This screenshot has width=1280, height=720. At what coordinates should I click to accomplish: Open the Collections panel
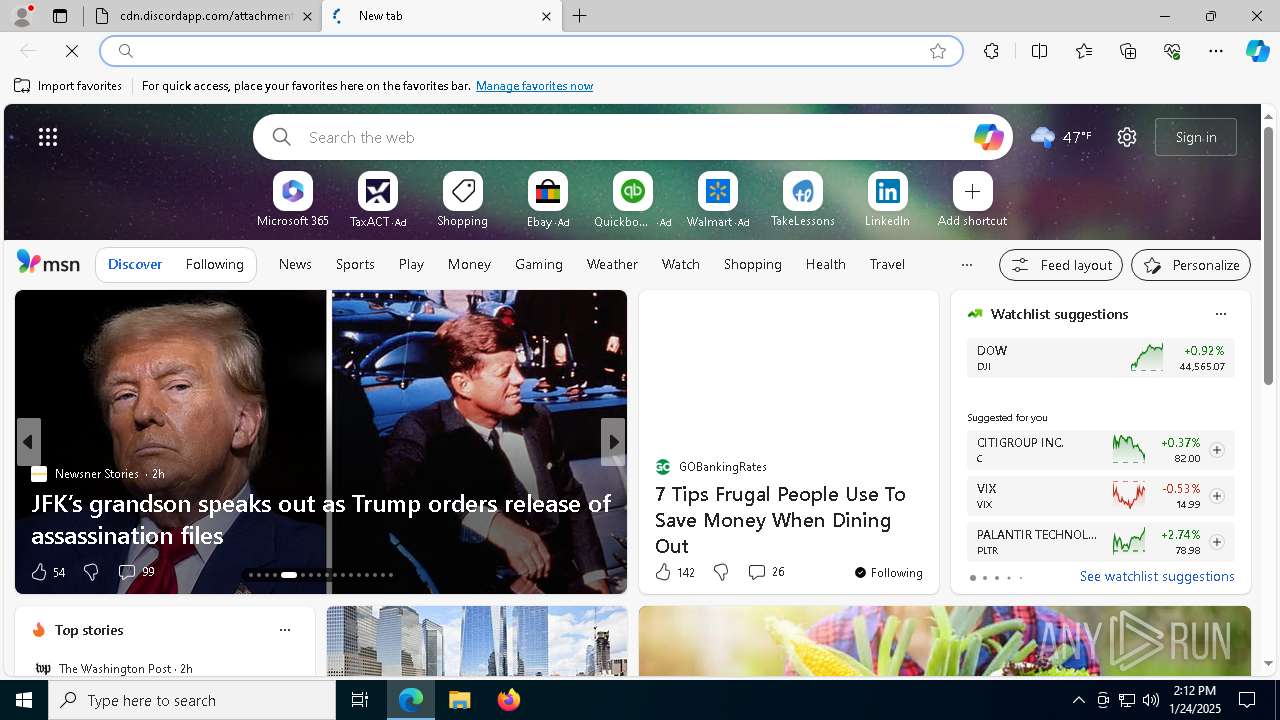(x=1128, y=51)
